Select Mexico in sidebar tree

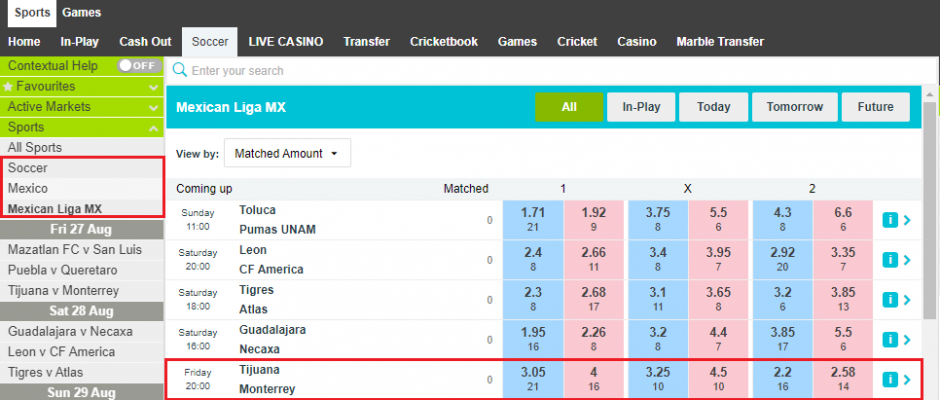(x=83, y=188)
